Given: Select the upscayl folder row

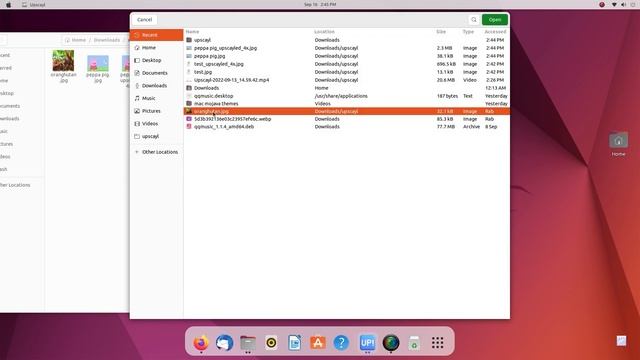Looking at the screenshot, I should point(347,40).
